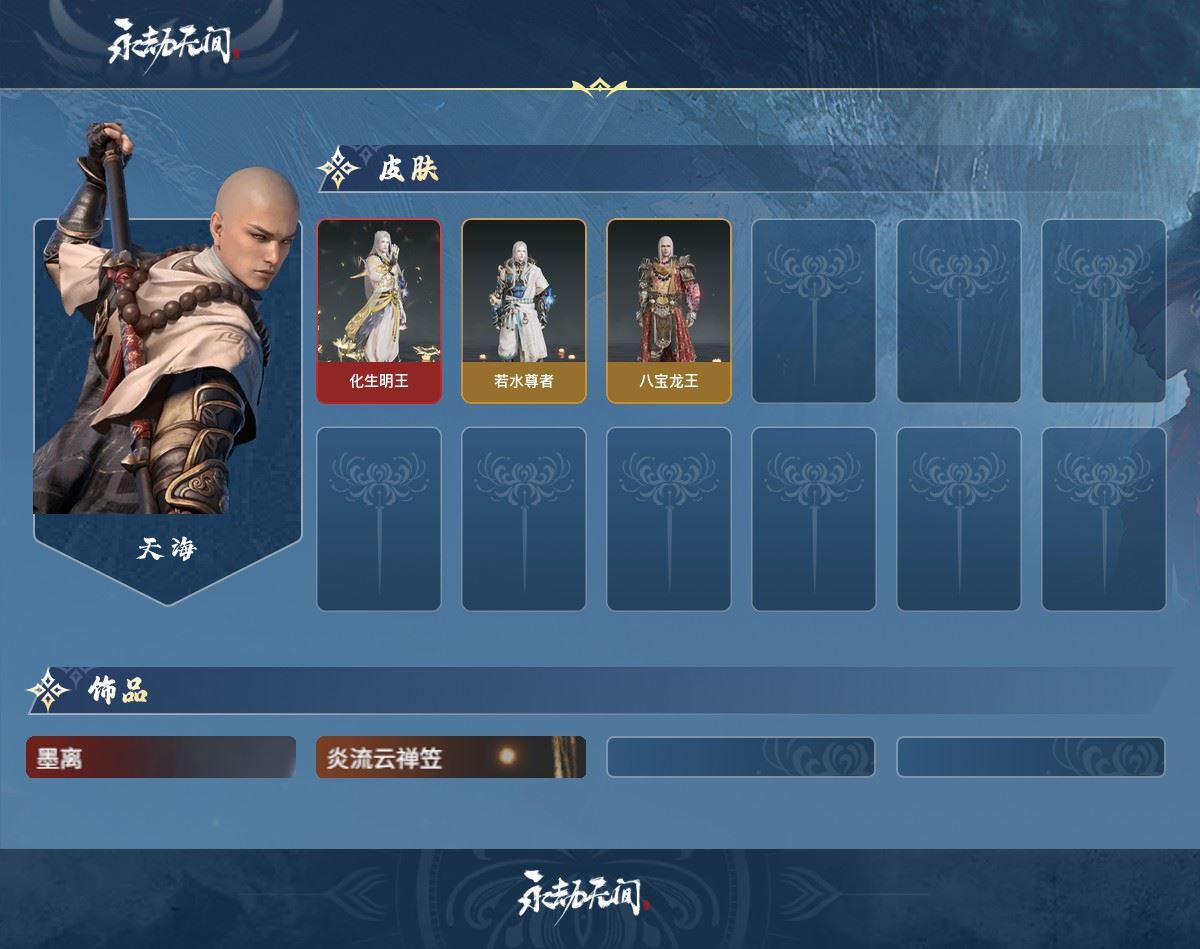The height and width of the screenshot is (949, 1200).
Task: Select the 若水尊者 skin card
Action: (524, 311)
